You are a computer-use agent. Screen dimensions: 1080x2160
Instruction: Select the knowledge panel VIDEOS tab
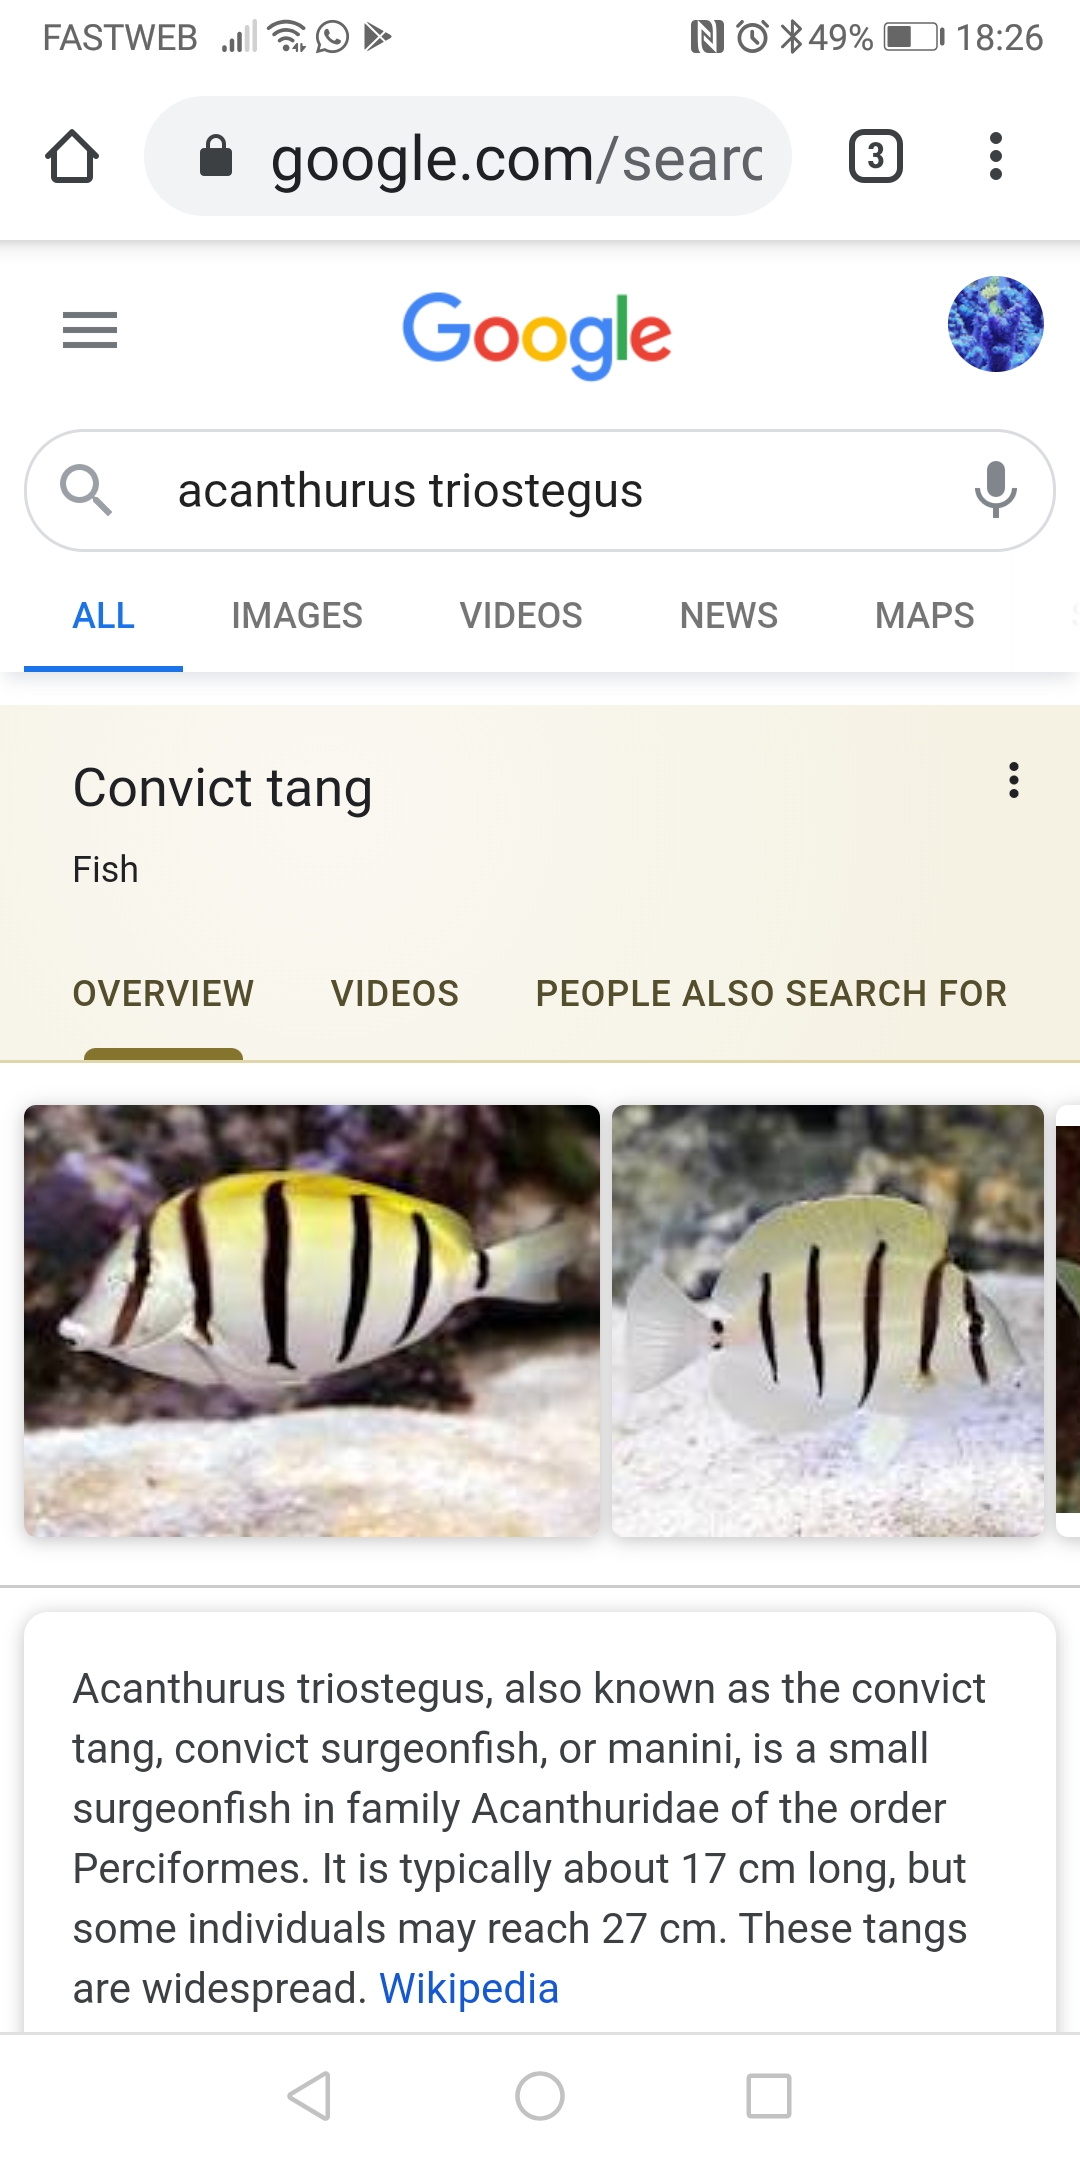pyautogui.click(x=395, y=993)
